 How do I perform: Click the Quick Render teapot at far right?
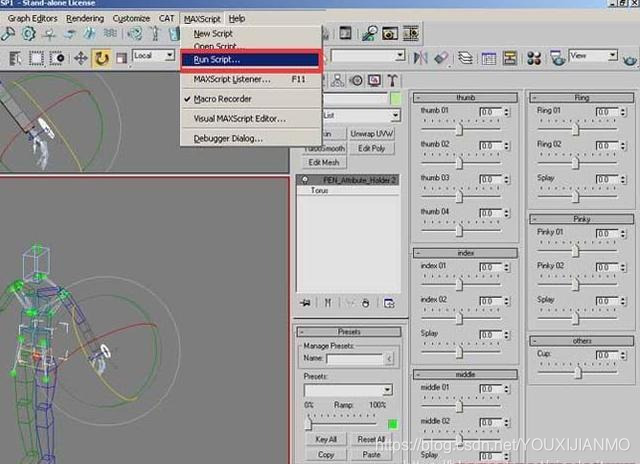tap(630, 60)
